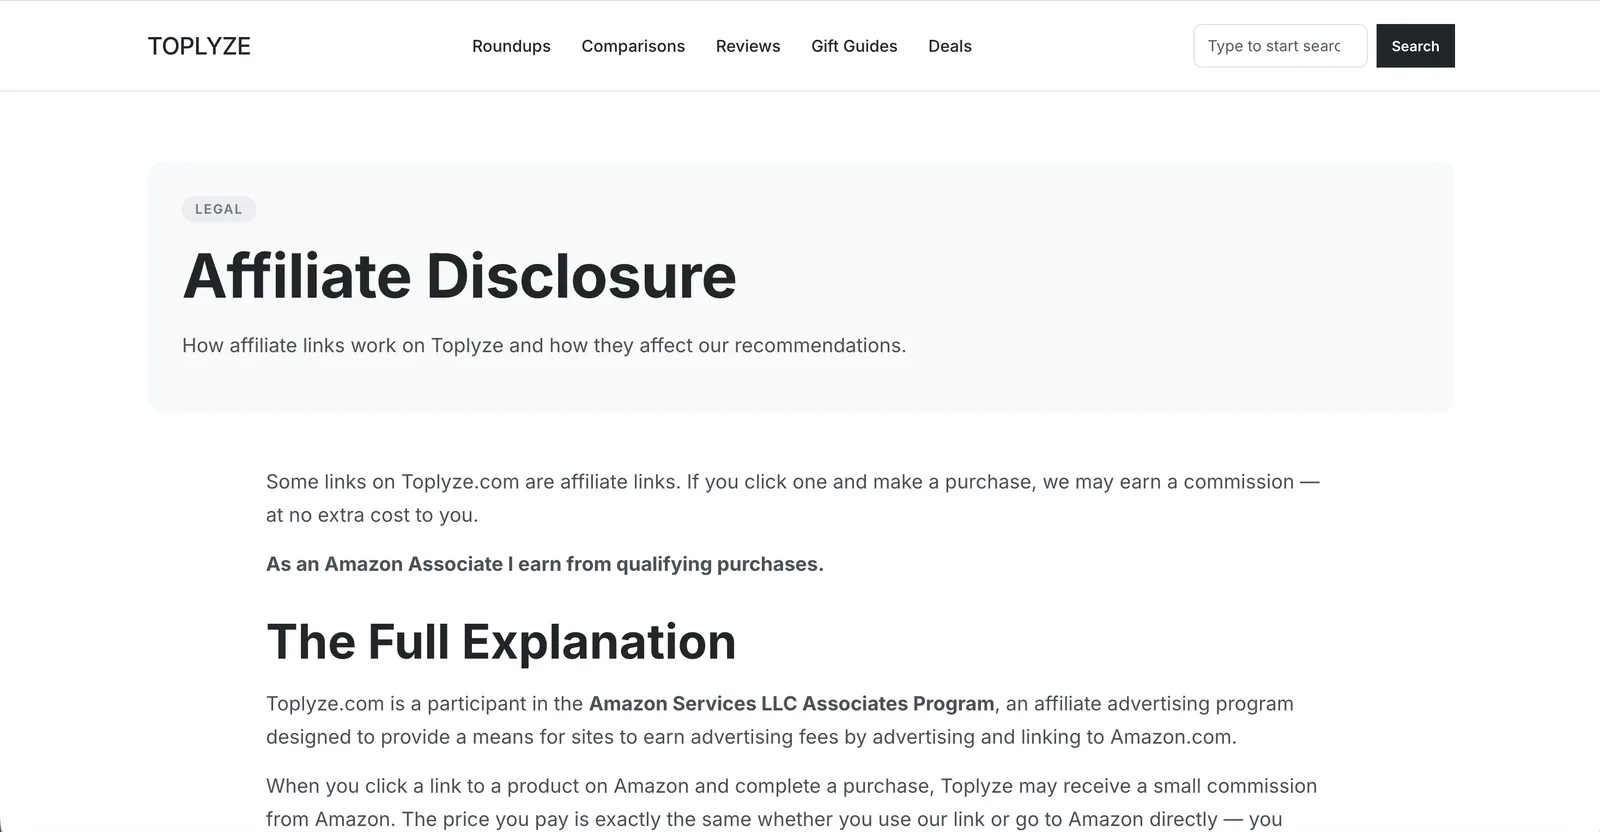Click the subtitle 'How affiliate links work on Toplyze'
Image resolution: width=1600 pixels, height=832 pixels.
point(544,345)
